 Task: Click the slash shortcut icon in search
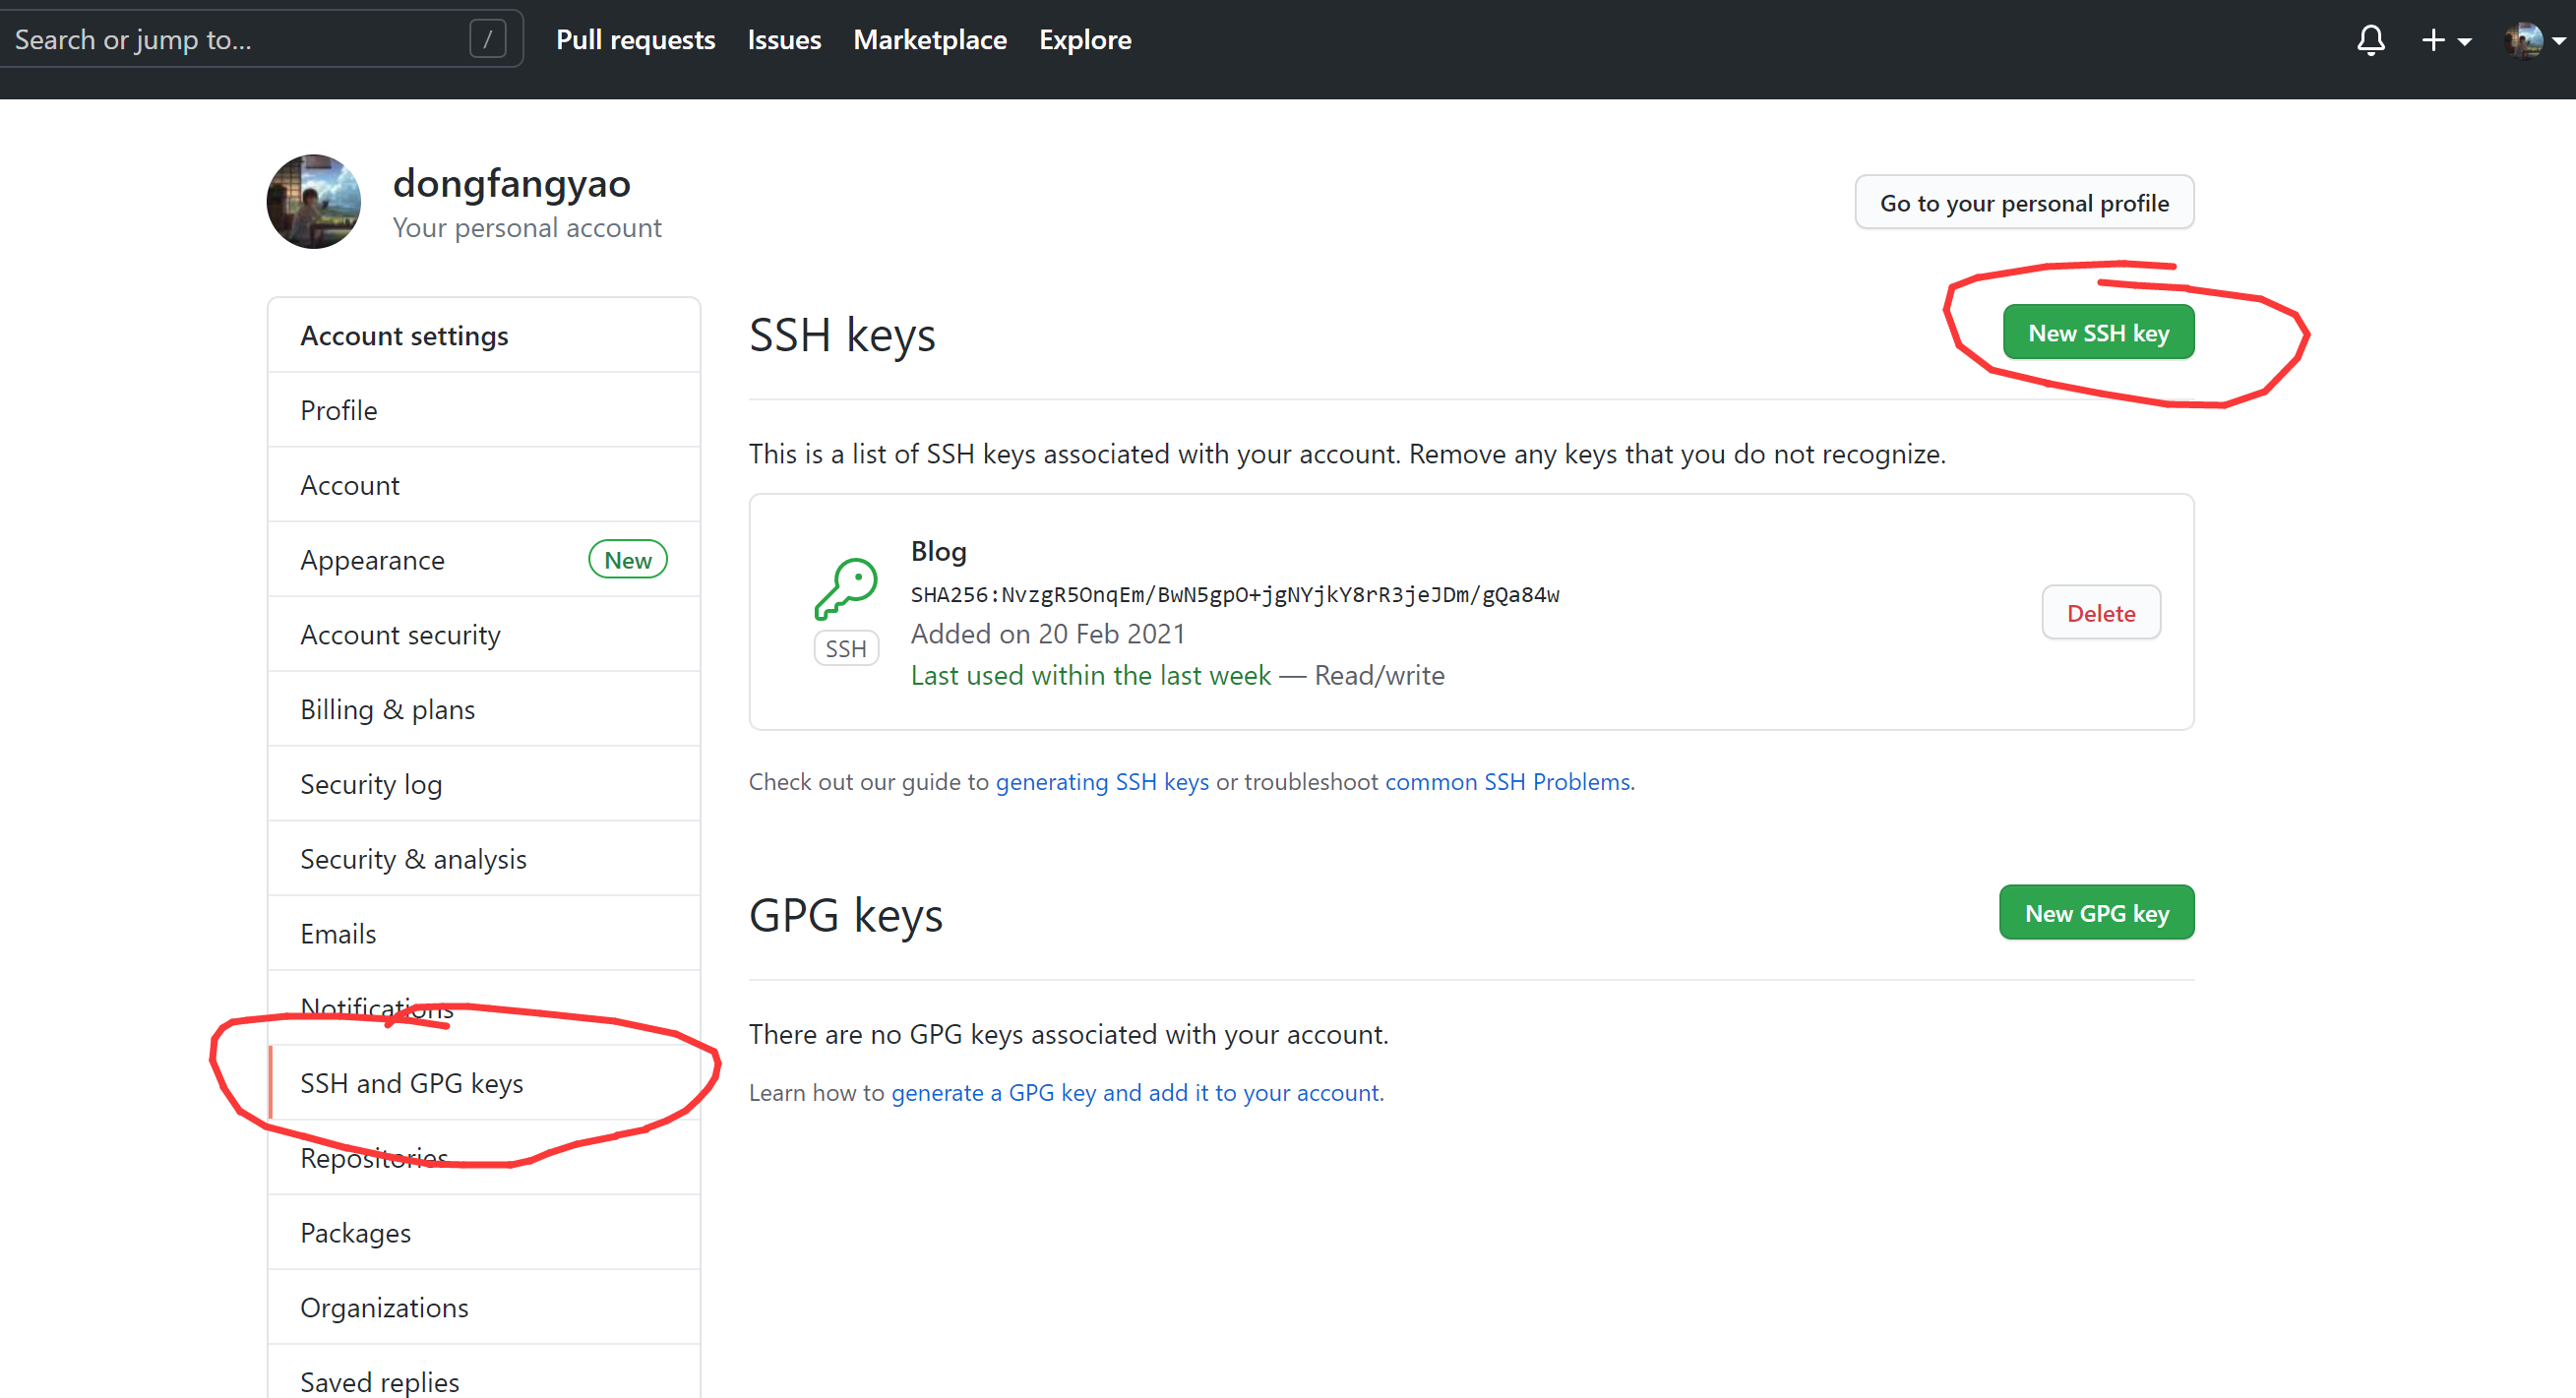[487, 40]
